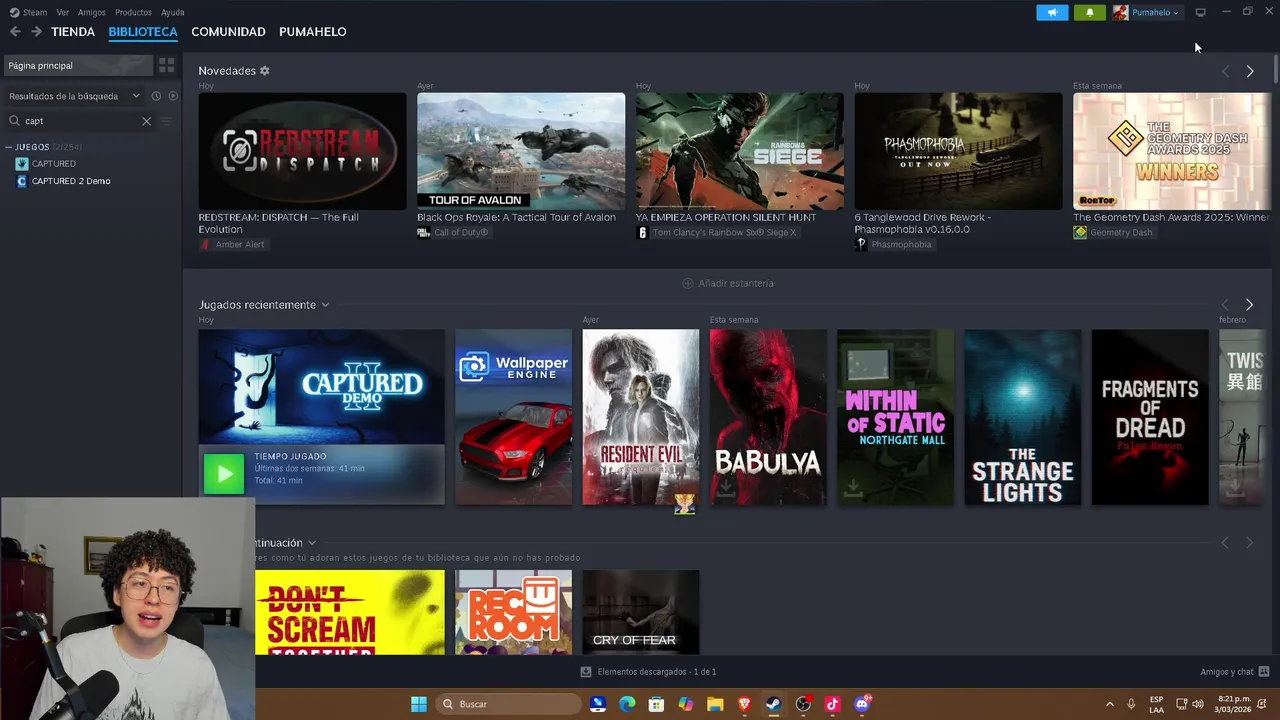Screen dimensions: 1280x720
Task: Click Añadir estantería
Action: point(728,283)
